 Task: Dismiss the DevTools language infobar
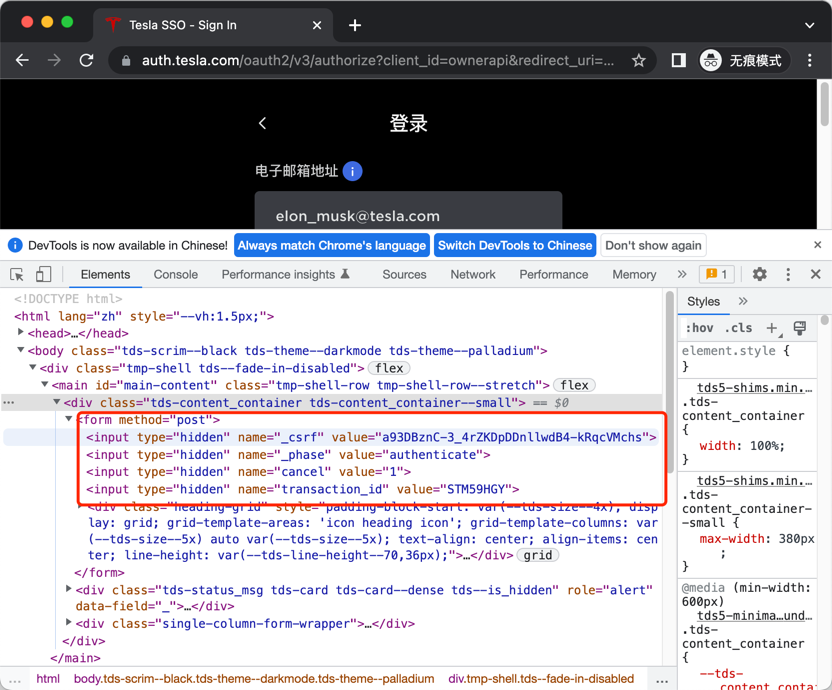(x=818, y=245)
